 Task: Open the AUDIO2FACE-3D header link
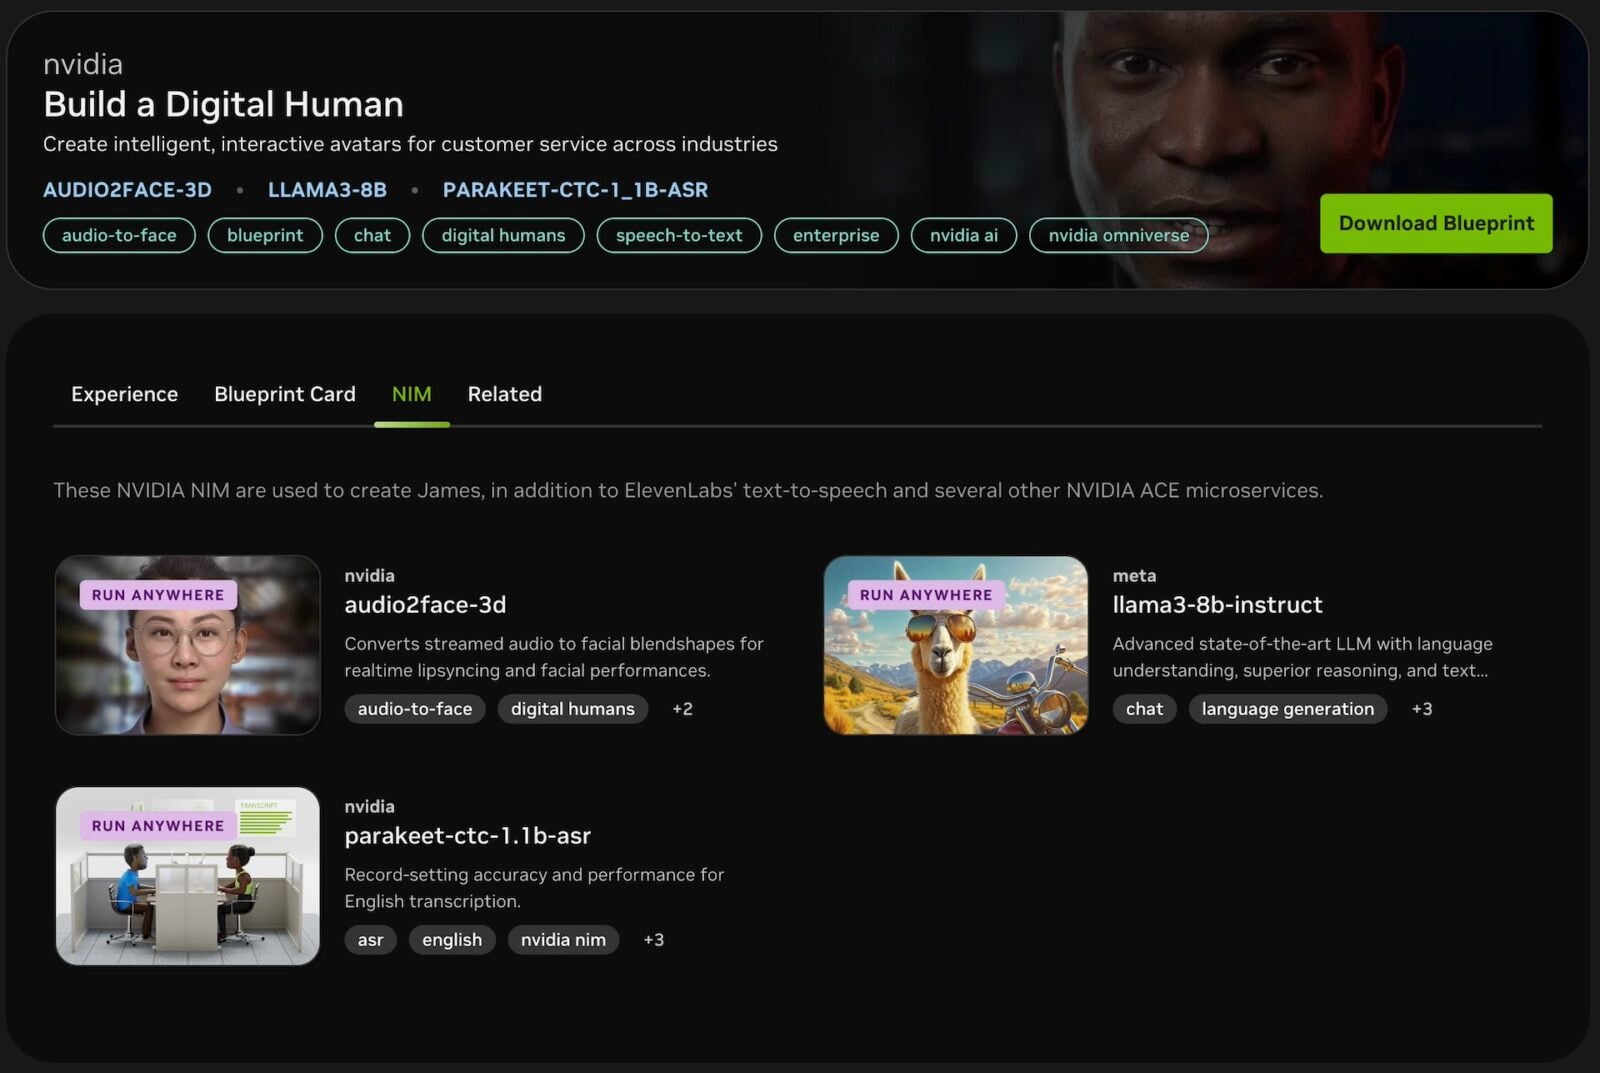pos(127,190)
